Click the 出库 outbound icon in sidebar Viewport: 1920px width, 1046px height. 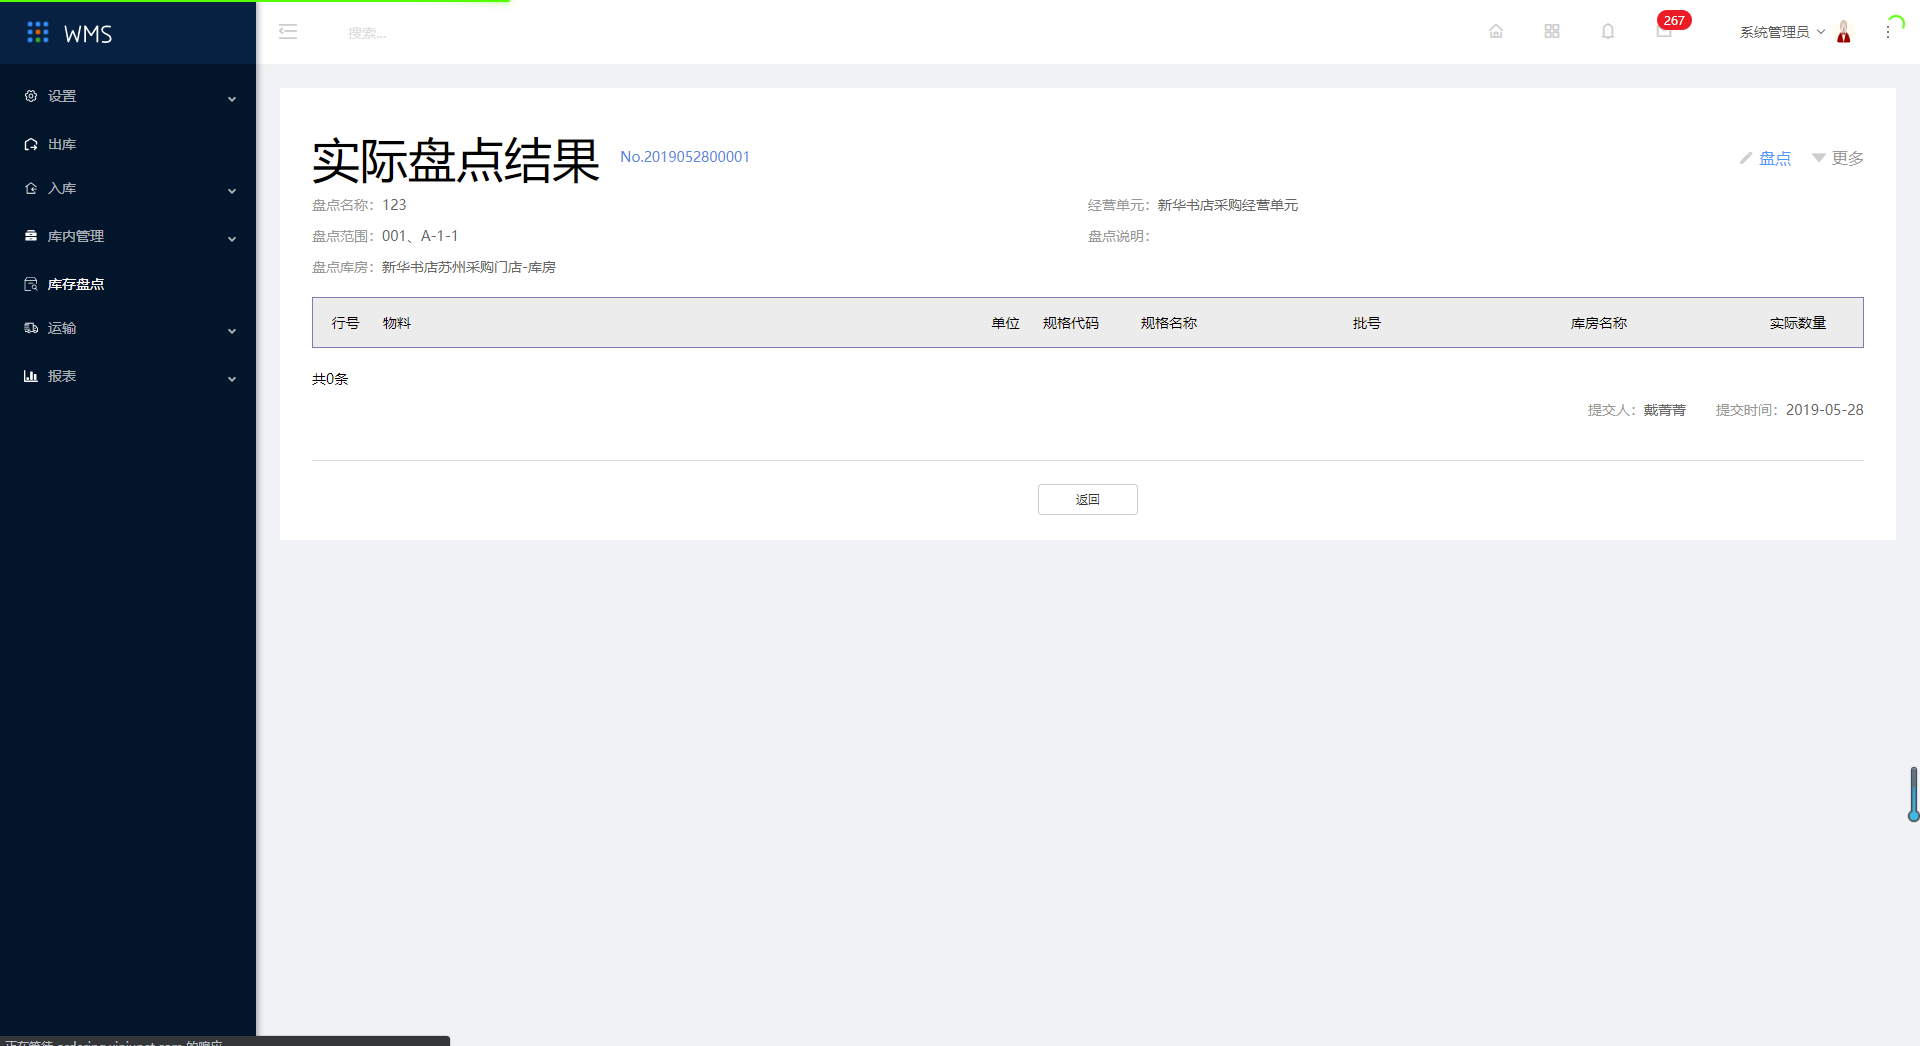31,144
